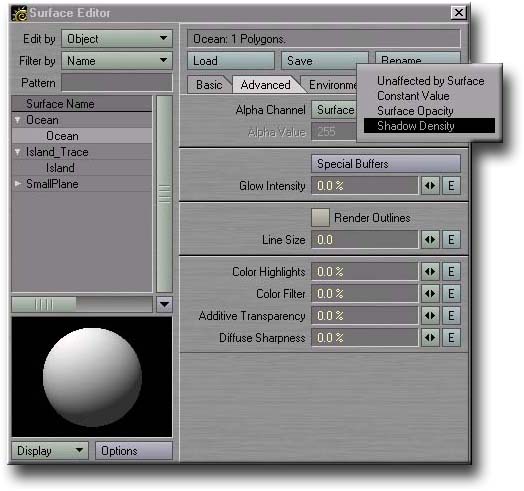Viewport: 524px width, 491px height.
Task: Click the Glow Intensity slider arrows button
Action: [430, 186]
